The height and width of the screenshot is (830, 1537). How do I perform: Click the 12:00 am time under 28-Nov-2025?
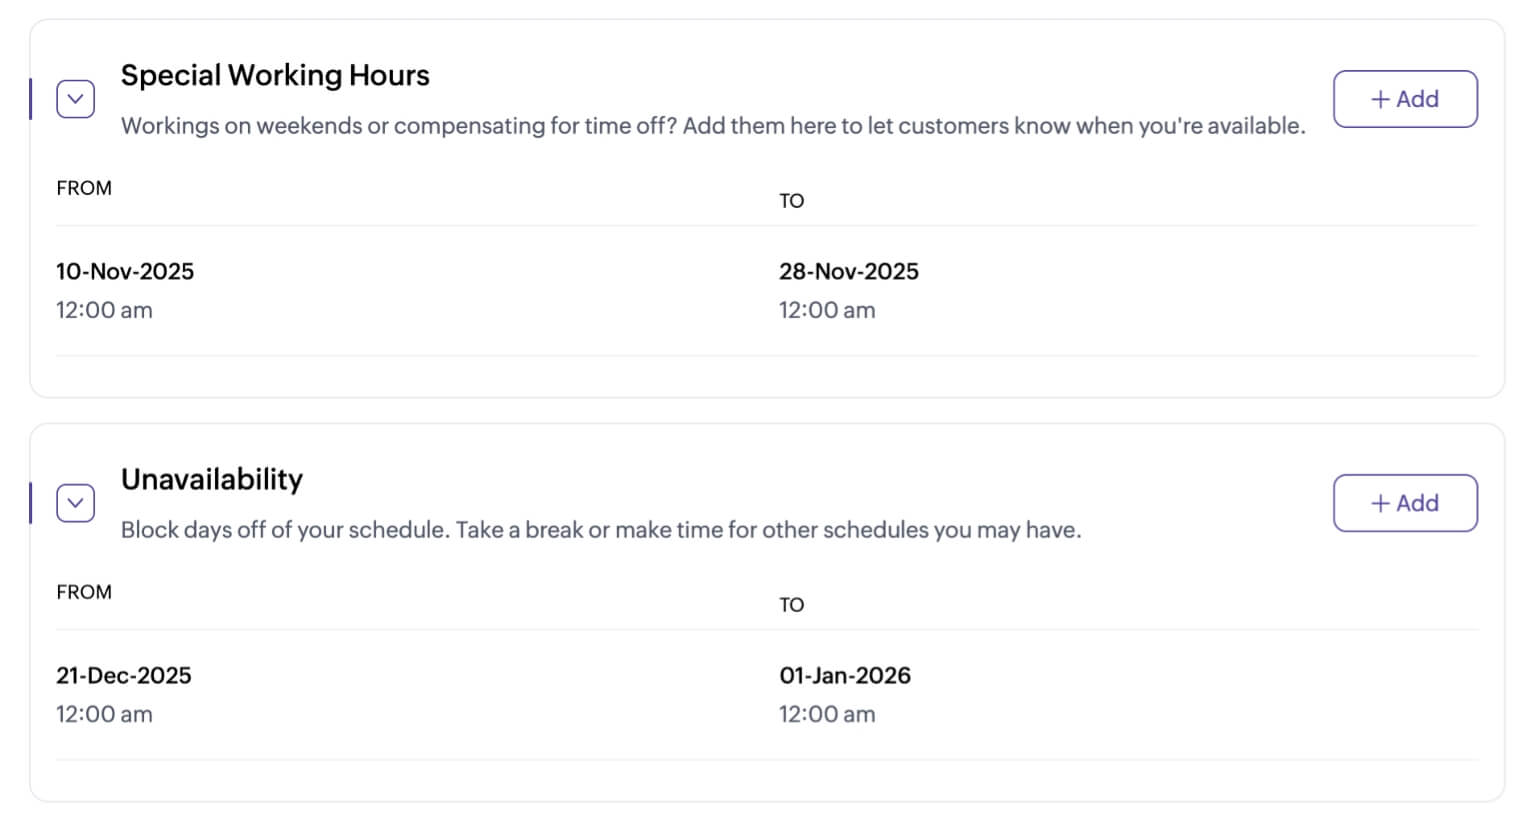(827, 311)
